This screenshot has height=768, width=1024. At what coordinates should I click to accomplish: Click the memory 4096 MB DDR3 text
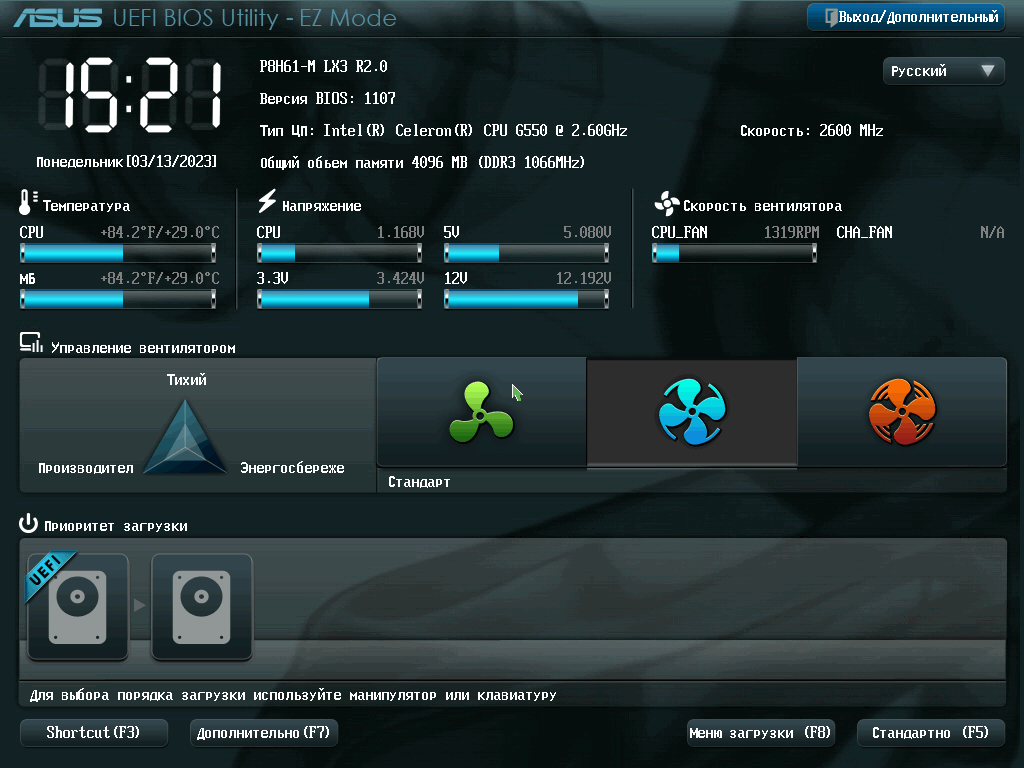pos(422,162)
